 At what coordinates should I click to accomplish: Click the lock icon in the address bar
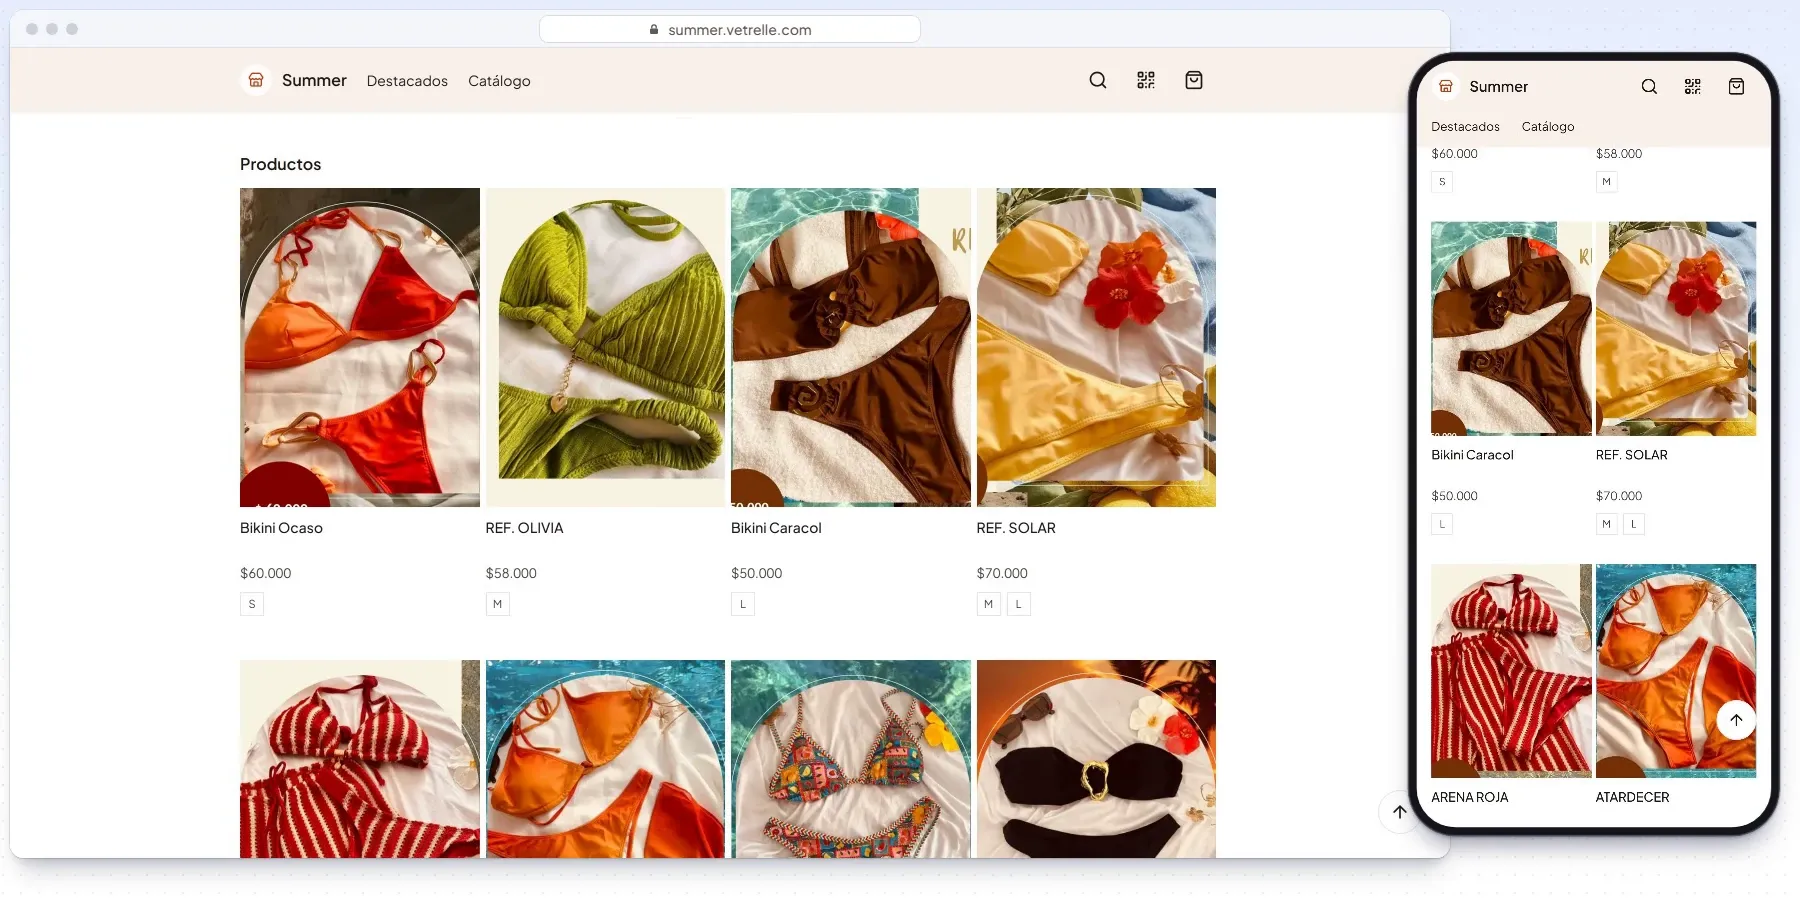(654, 30)
